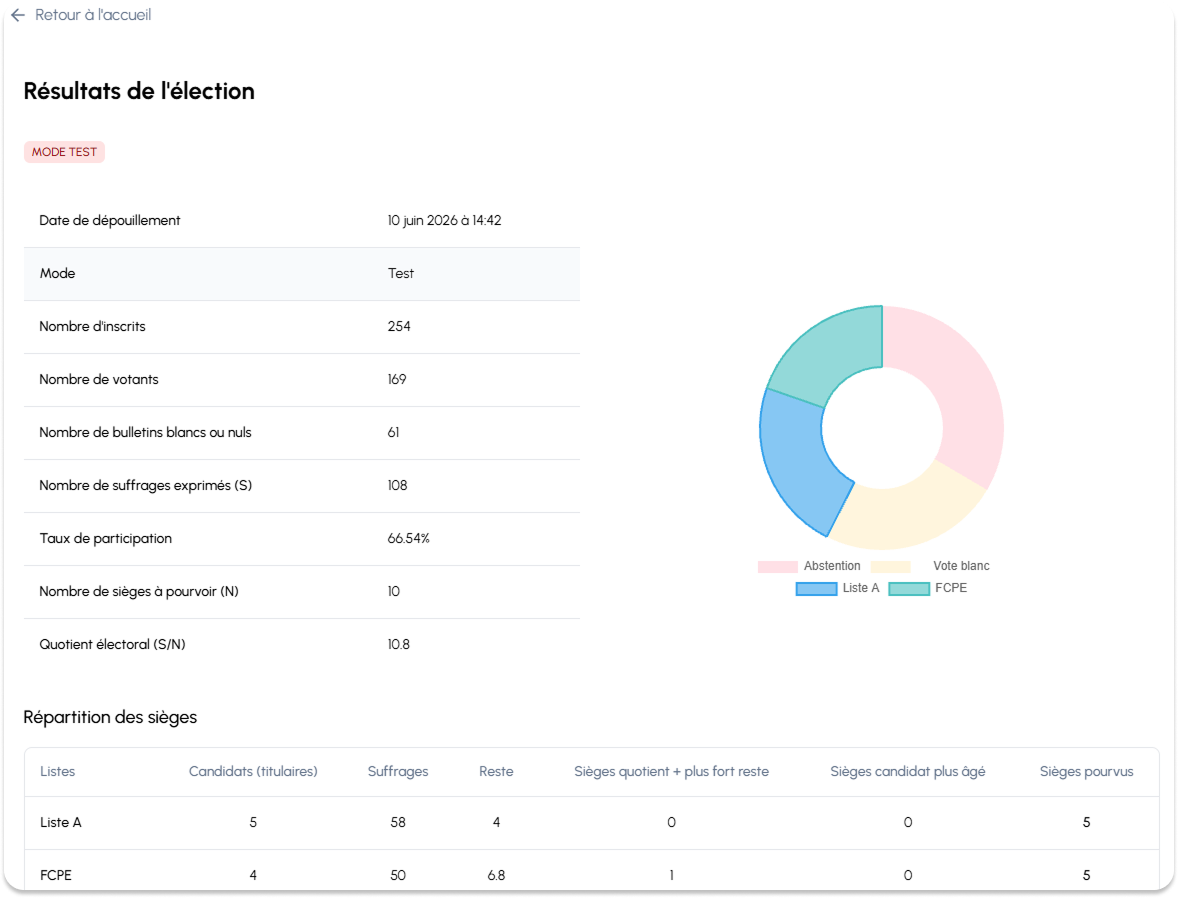Click the Quotient électoral (S/N) row

click(x=302, y=645)
